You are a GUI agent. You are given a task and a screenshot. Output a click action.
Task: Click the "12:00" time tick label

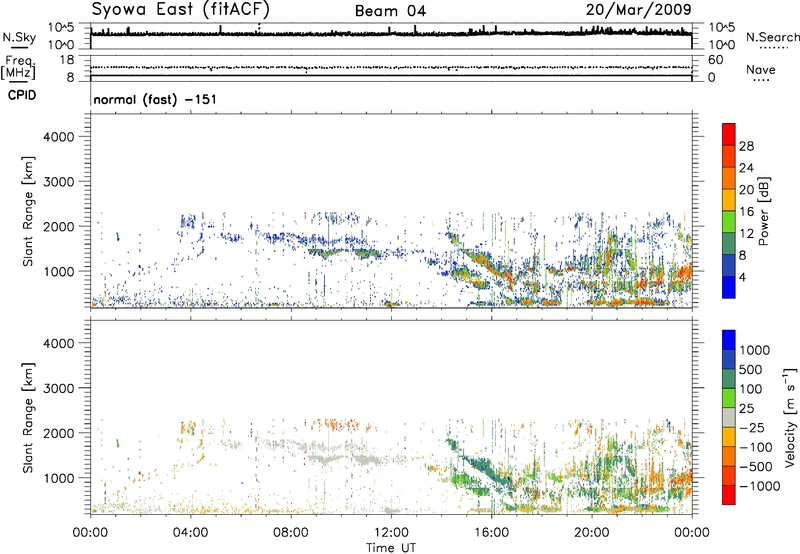[x=391, y=533]
